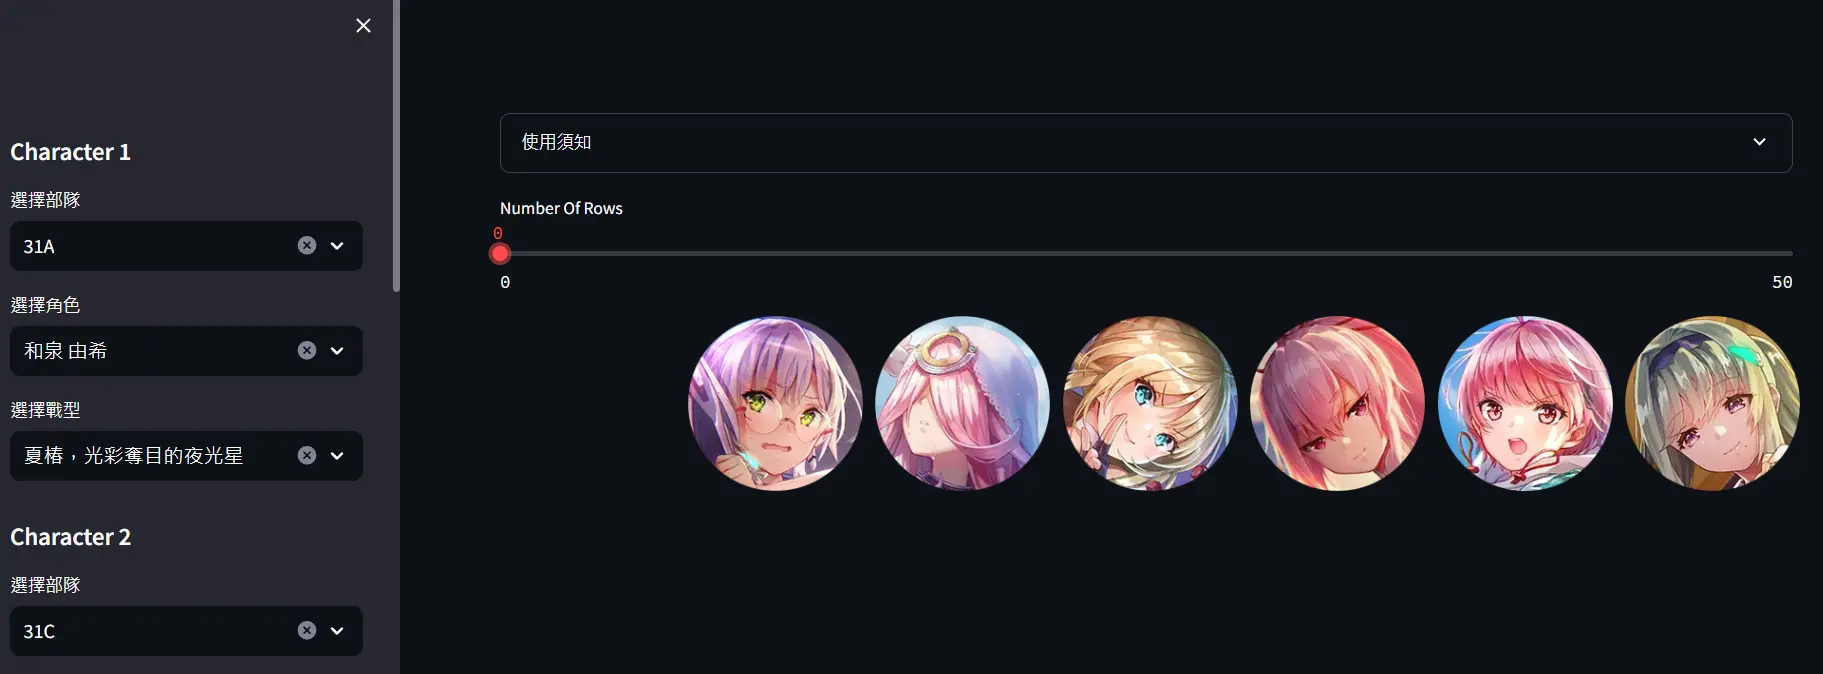
Task: Select the blonde blue-eyed character portrait
Action: 1150,404
